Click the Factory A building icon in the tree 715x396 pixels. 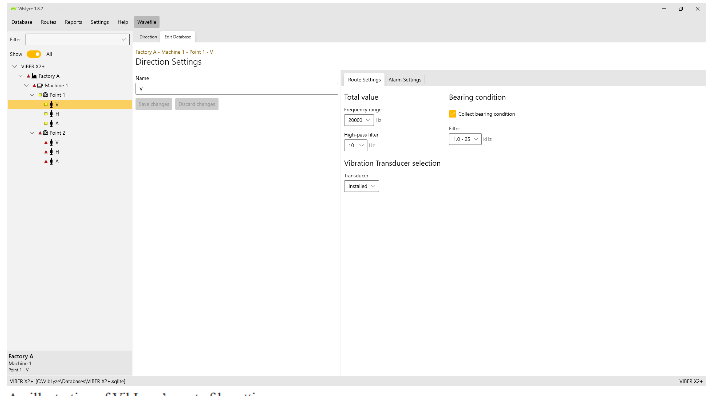click(x=34, y=76)
